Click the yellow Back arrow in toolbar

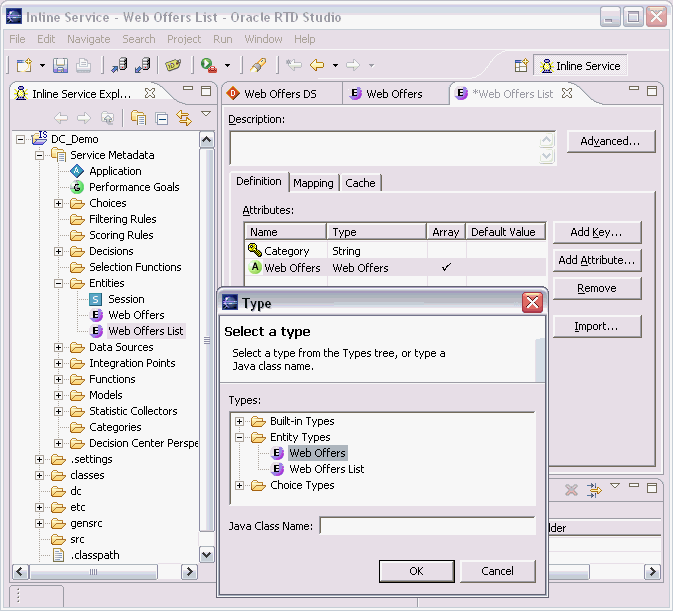point(317,65)
